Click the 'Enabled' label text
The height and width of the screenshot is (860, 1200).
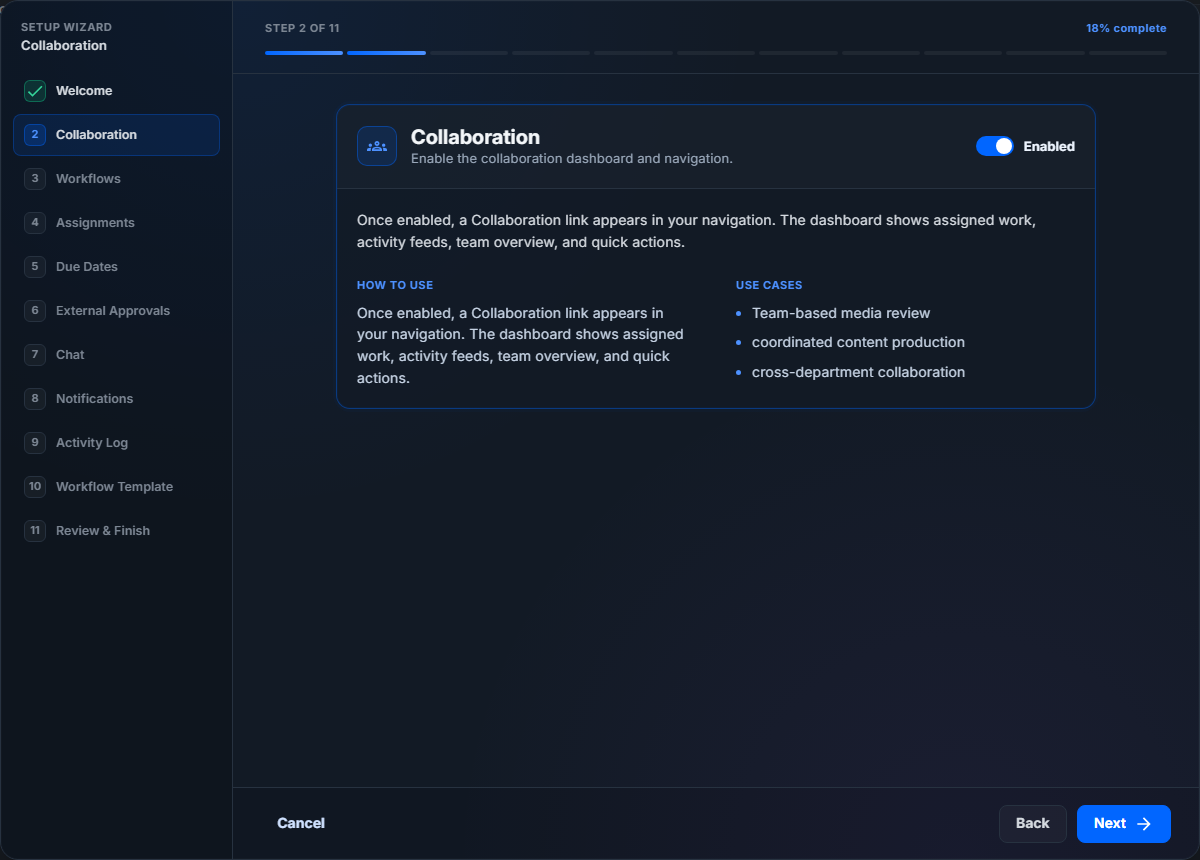1049,146
